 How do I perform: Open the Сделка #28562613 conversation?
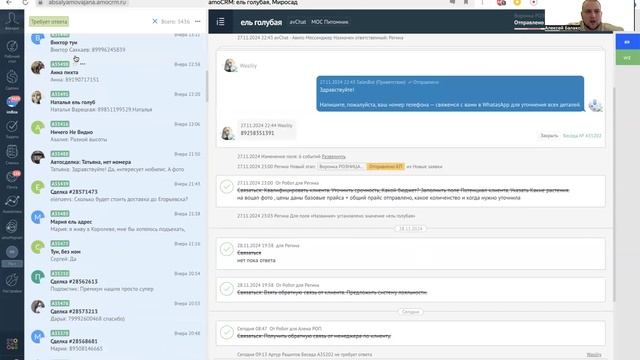116,281
